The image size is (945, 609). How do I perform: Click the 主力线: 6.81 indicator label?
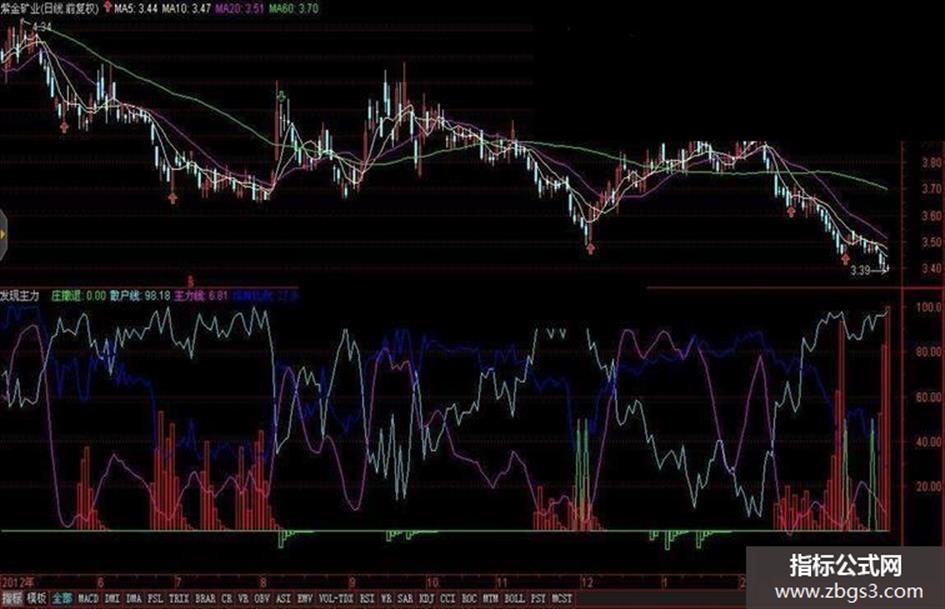[201, 295]
